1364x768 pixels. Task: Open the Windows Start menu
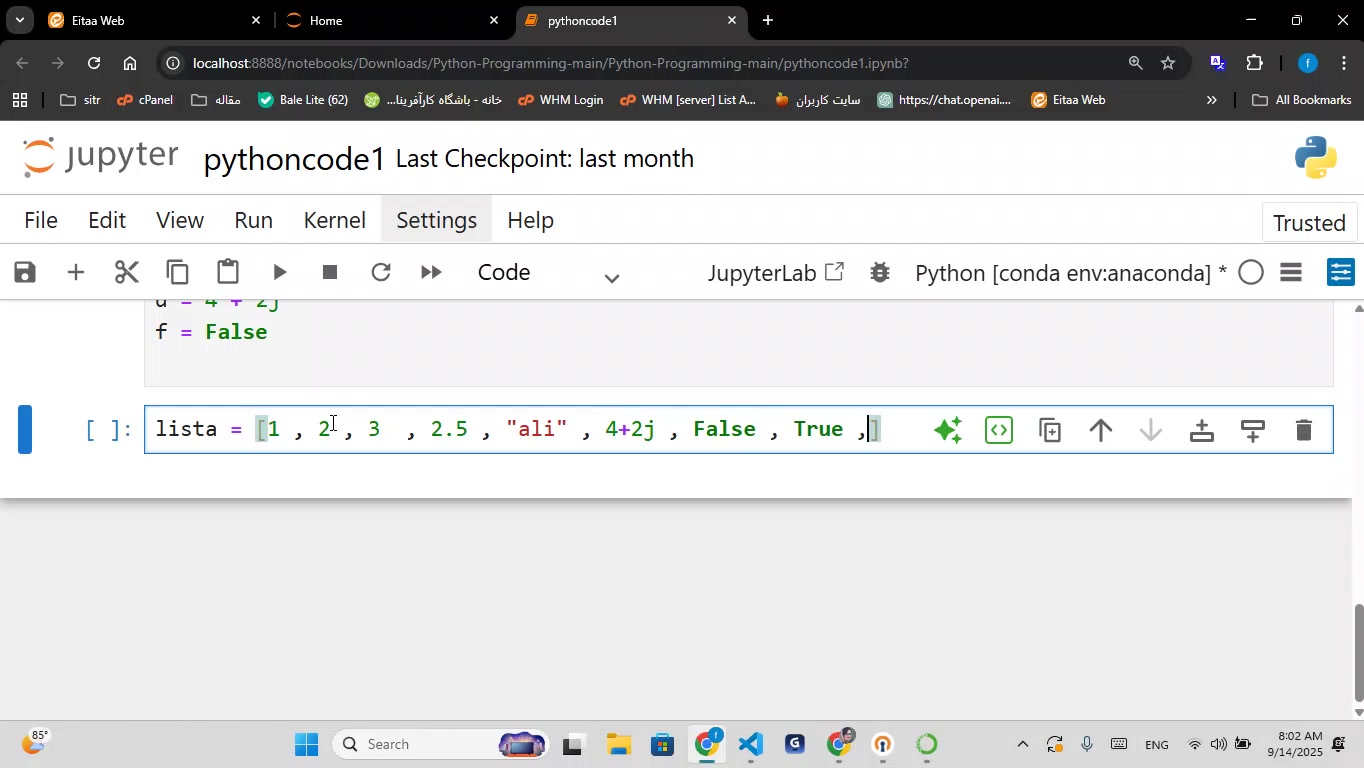(306, 744)
